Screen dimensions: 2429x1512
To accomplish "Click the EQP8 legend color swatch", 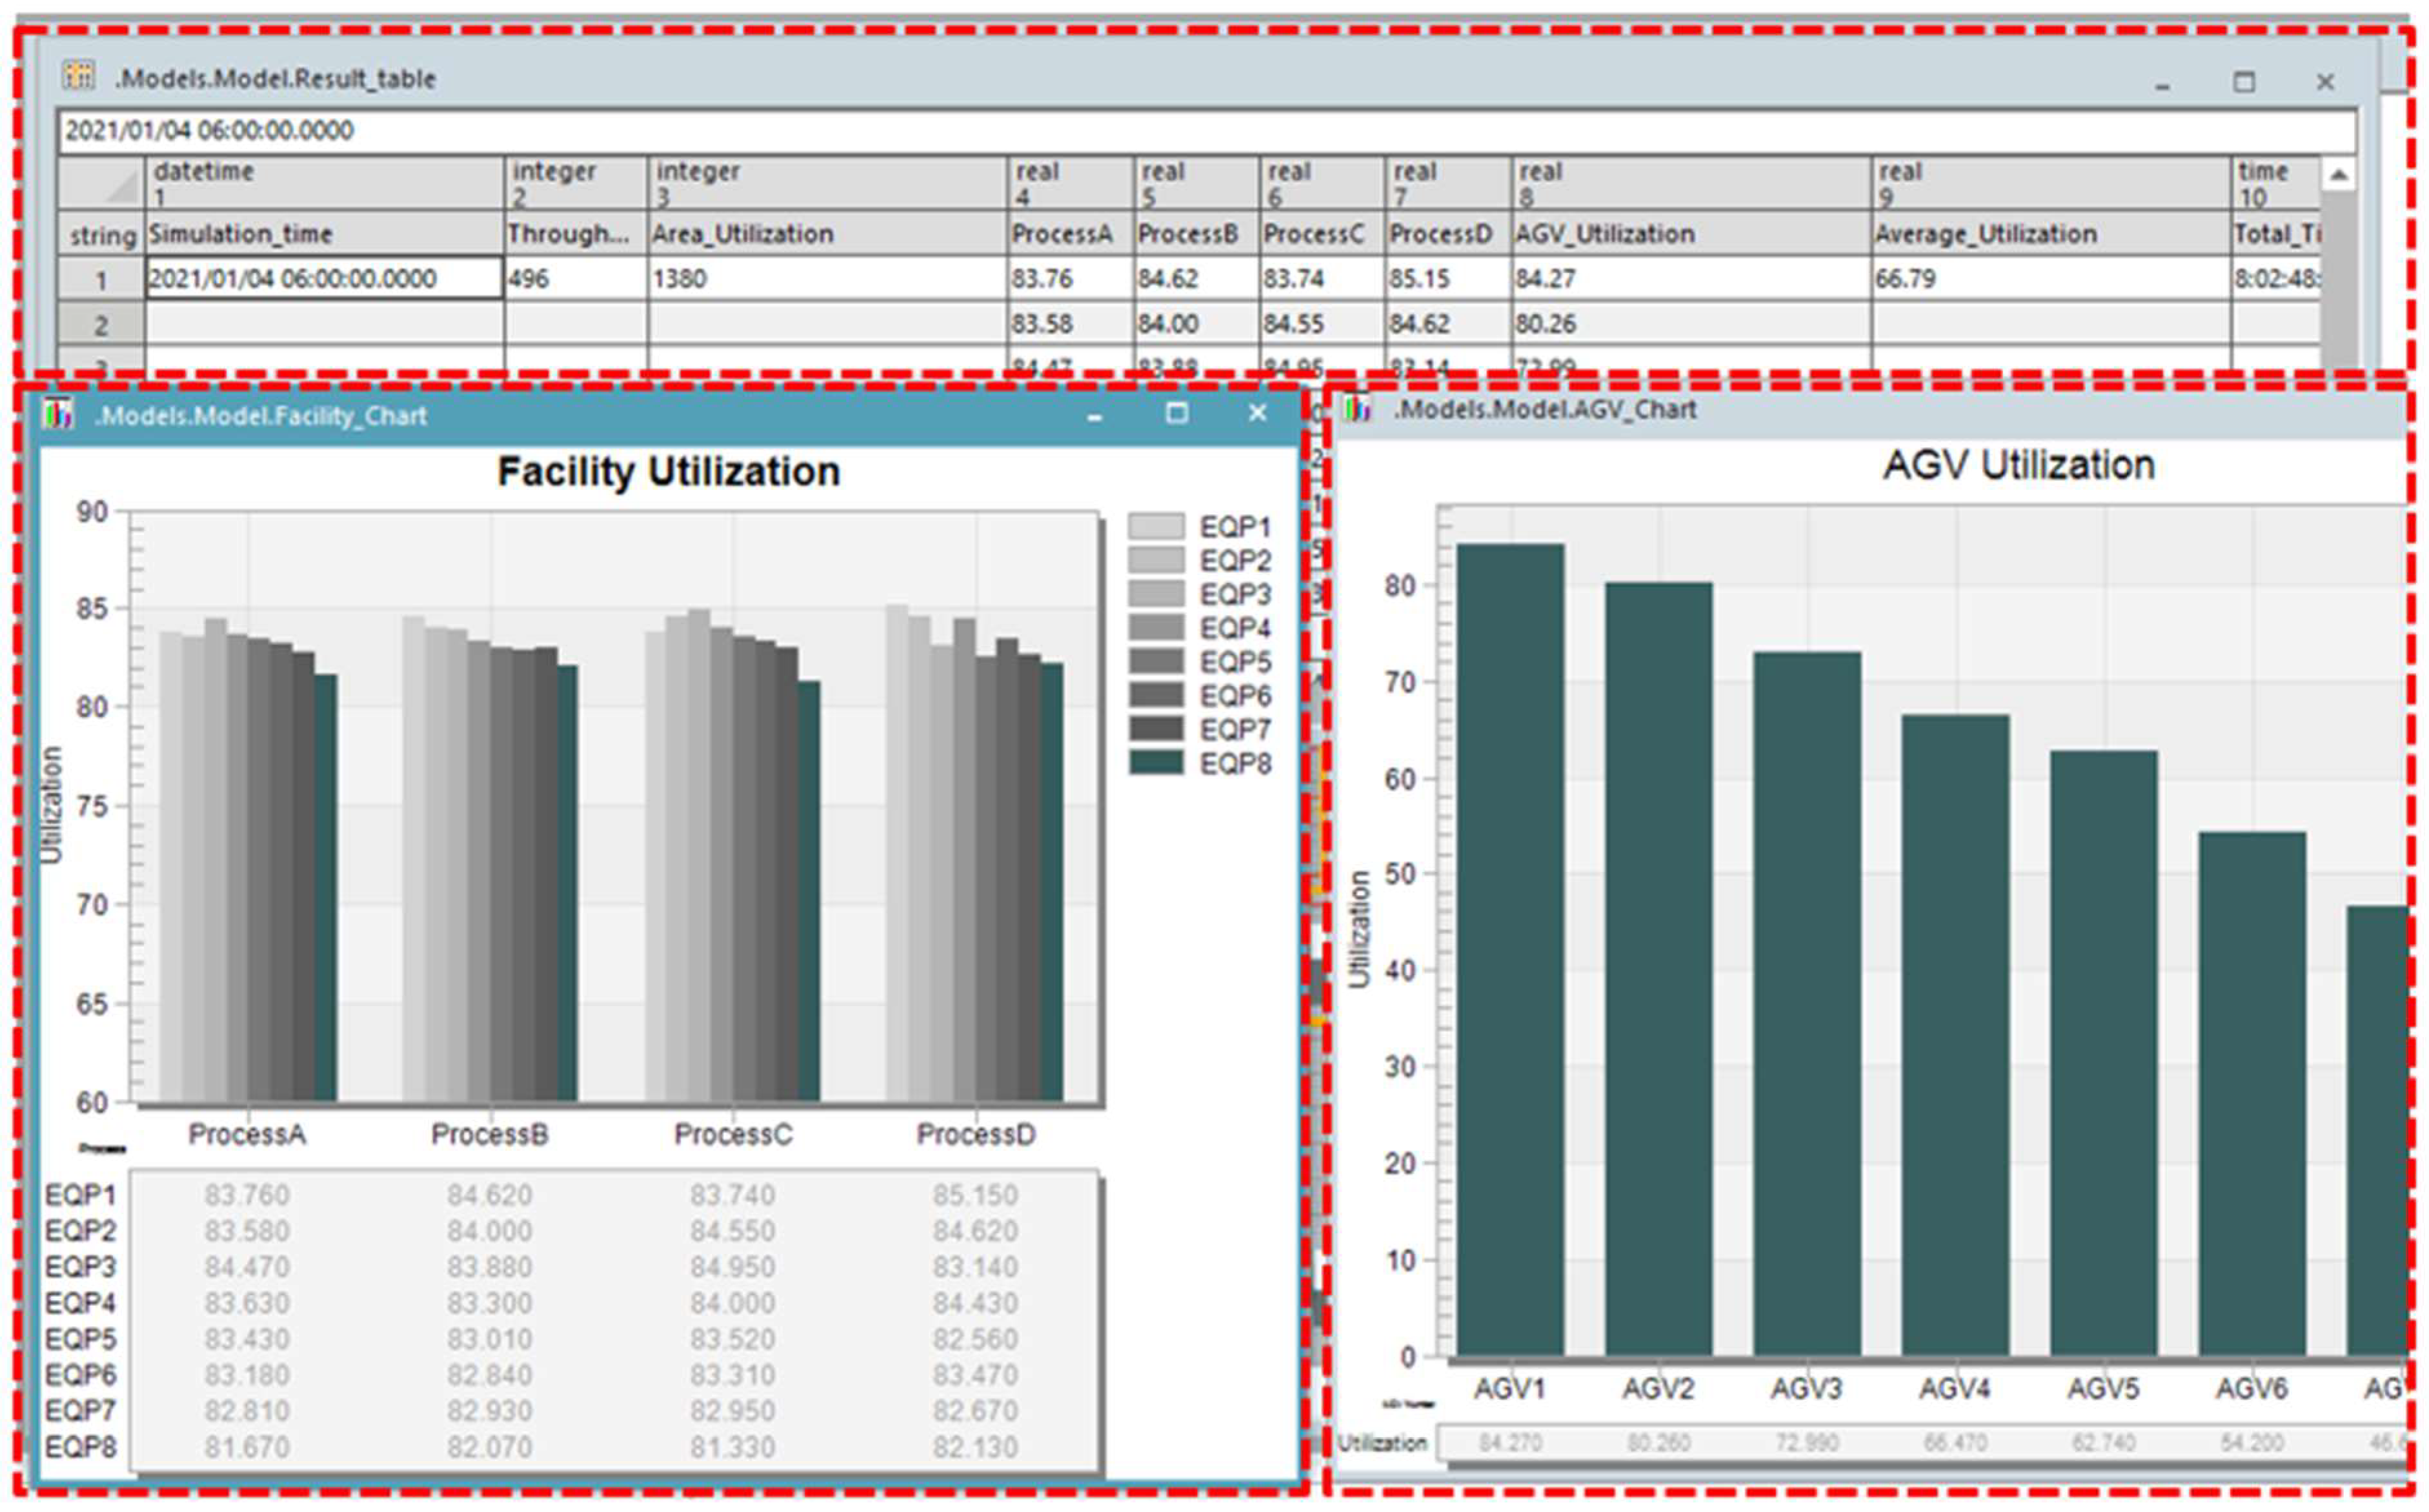I will pyautogui.click(x=1156, y=763).
